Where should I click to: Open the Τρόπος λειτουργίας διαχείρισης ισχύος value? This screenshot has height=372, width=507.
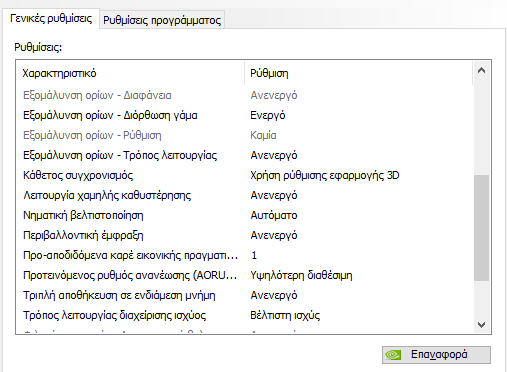285,315
